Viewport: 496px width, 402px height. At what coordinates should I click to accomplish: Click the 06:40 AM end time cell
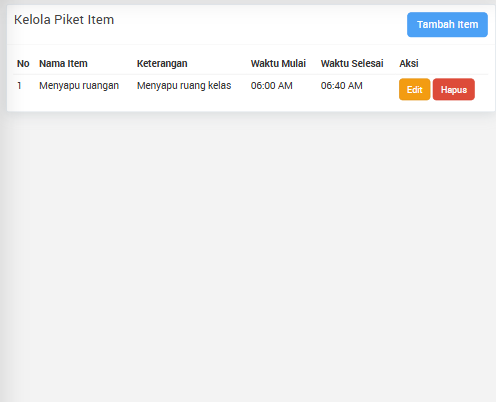tap(342, 86)
